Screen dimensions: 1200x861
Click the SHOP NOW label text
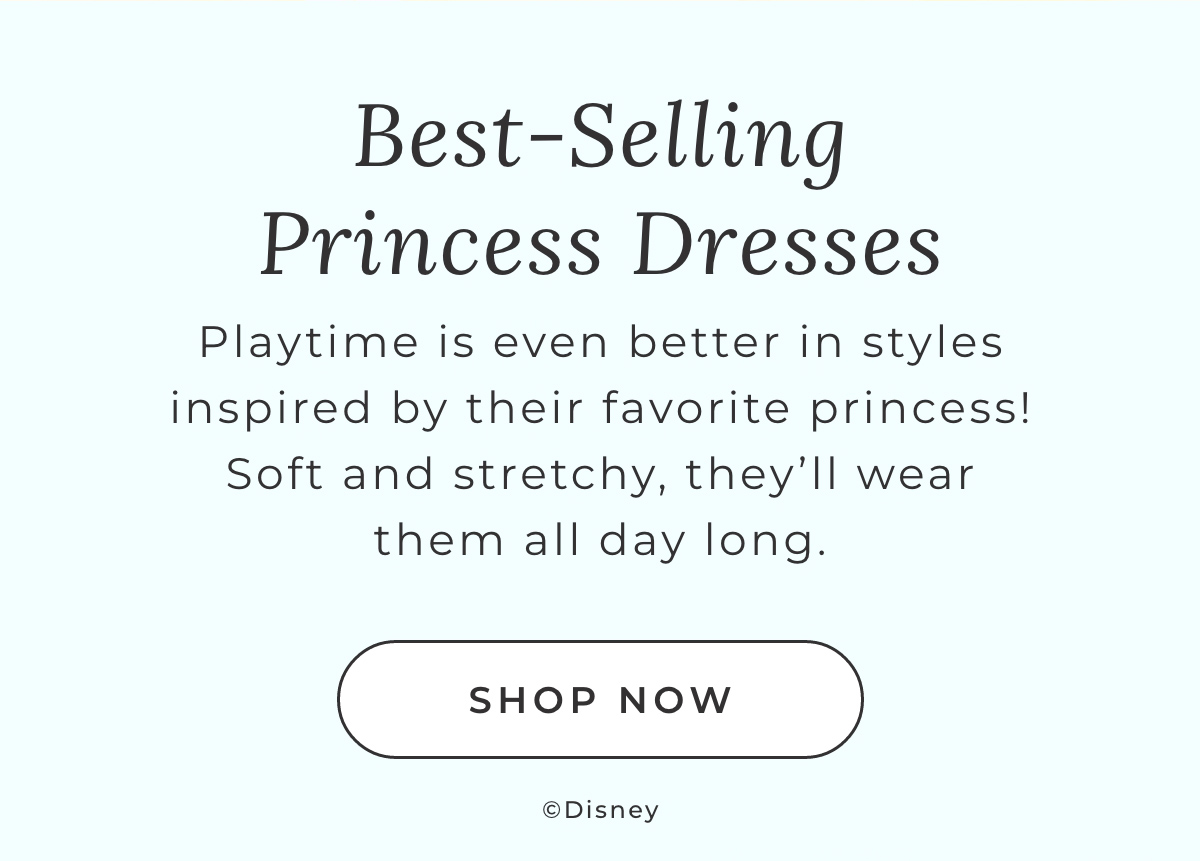(600, 699)
